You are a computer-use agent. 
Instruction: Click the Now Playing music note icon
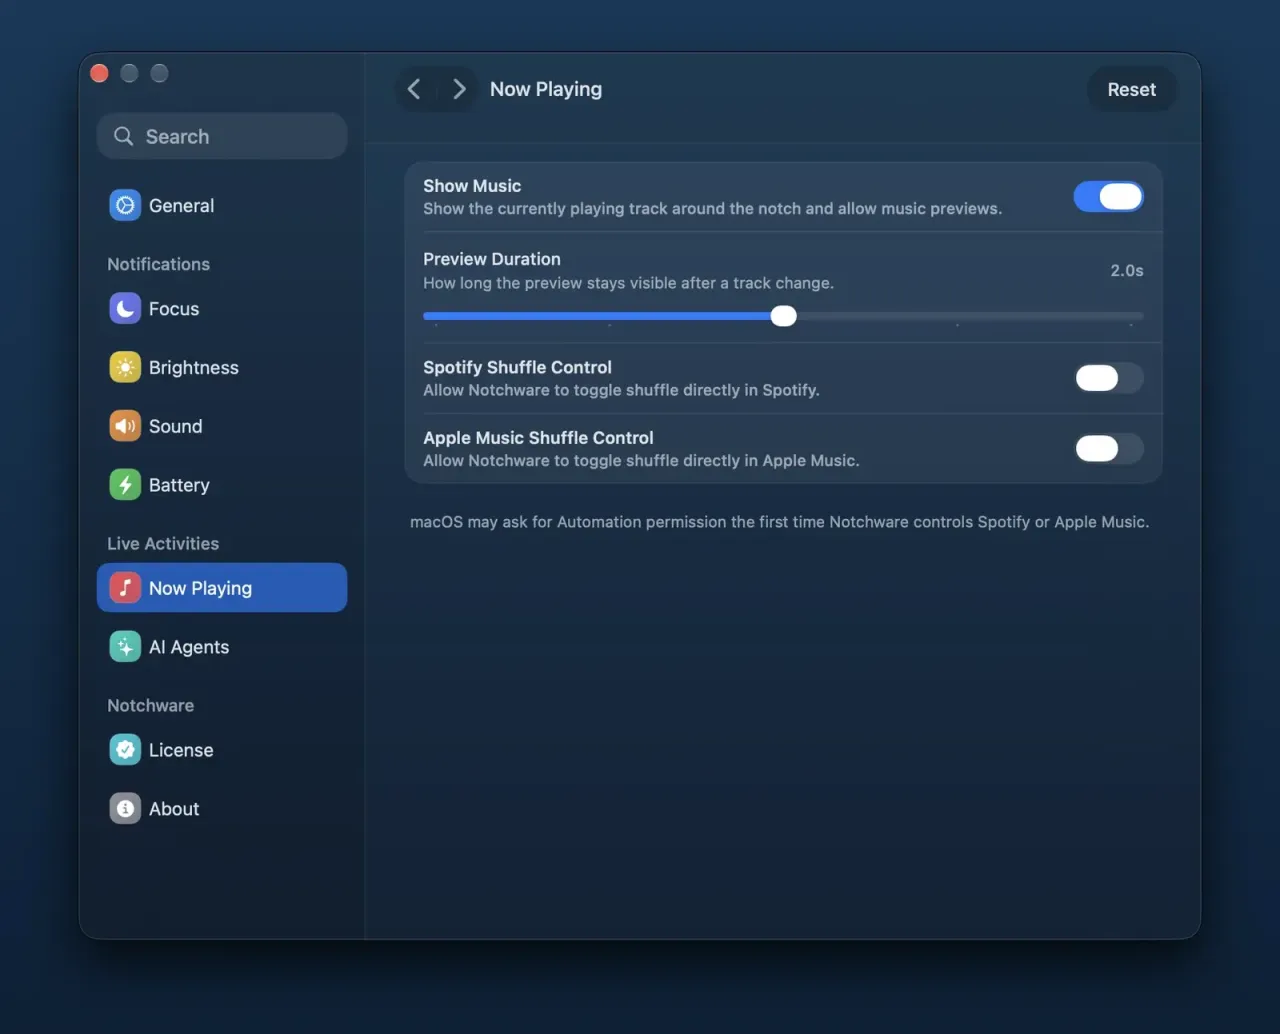125,588
